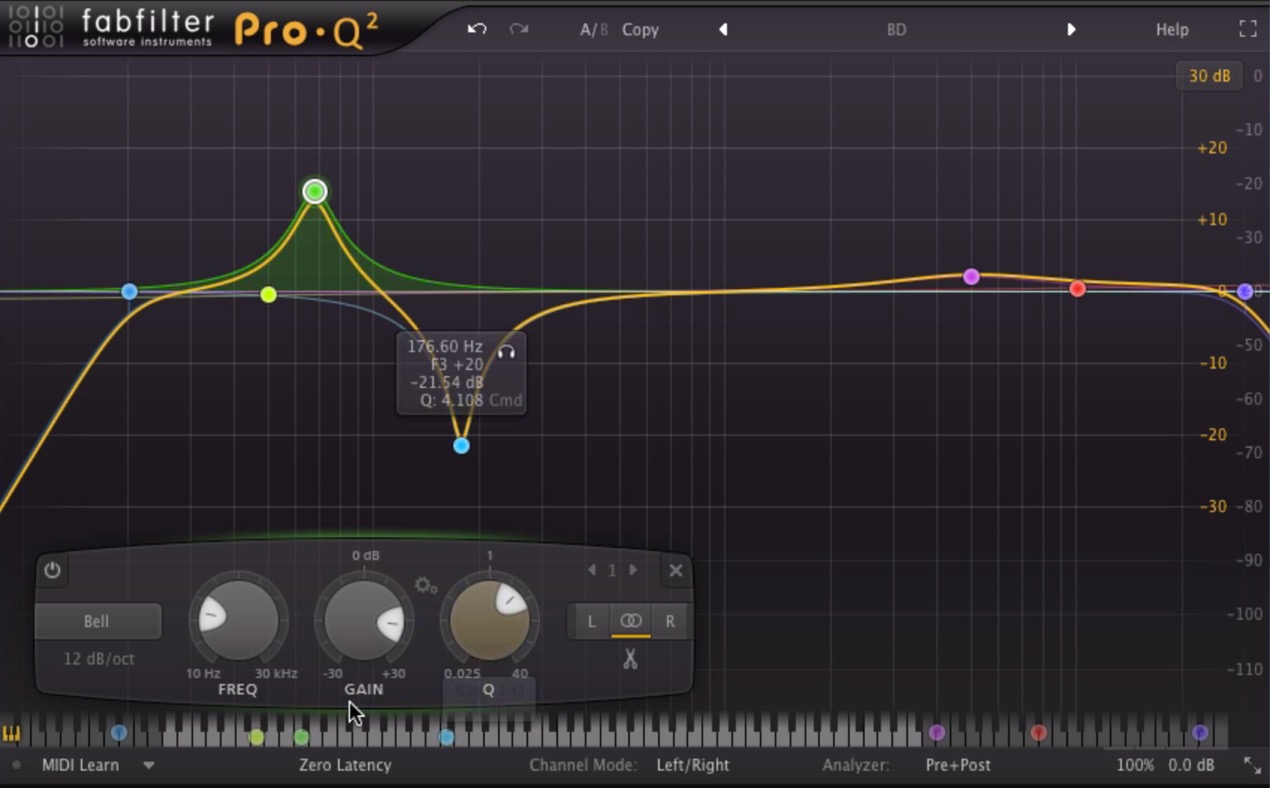Toggle the band power bypass button
The width and height of the screenshot is (1270, 788).
(52, 571)
